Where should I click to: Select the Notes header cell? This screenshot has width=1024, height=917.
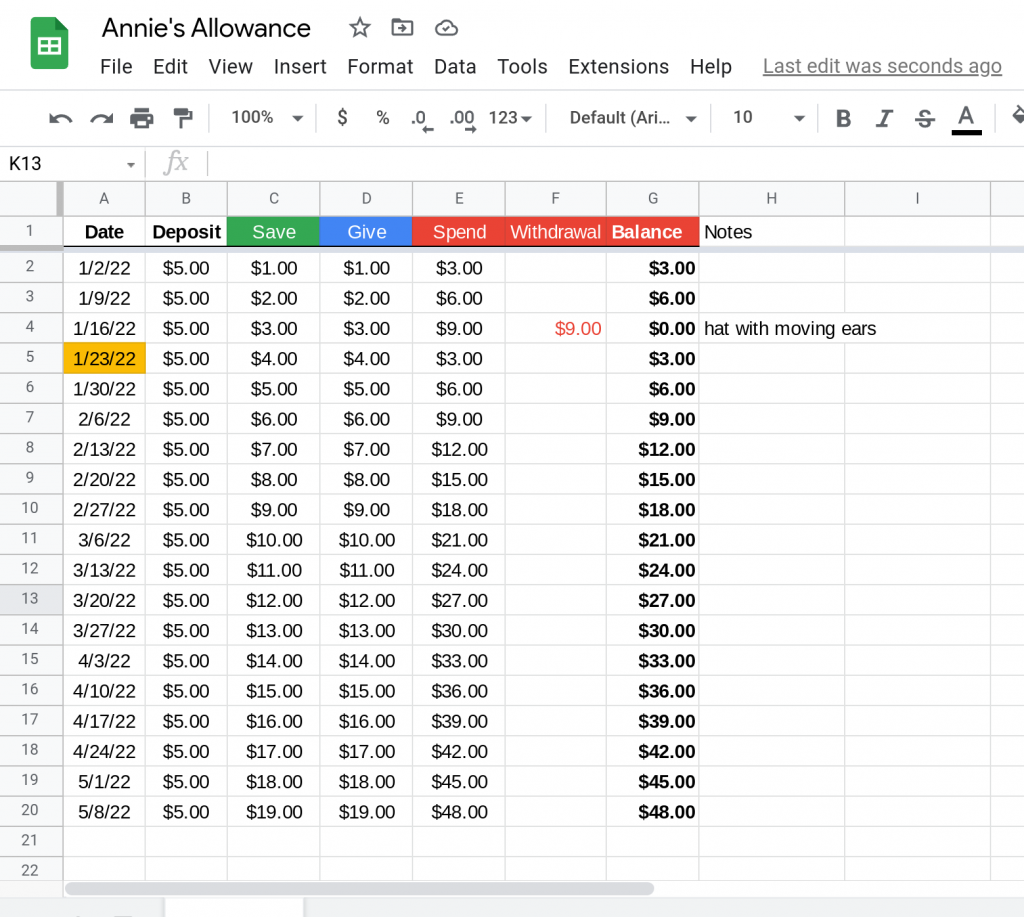771,232
